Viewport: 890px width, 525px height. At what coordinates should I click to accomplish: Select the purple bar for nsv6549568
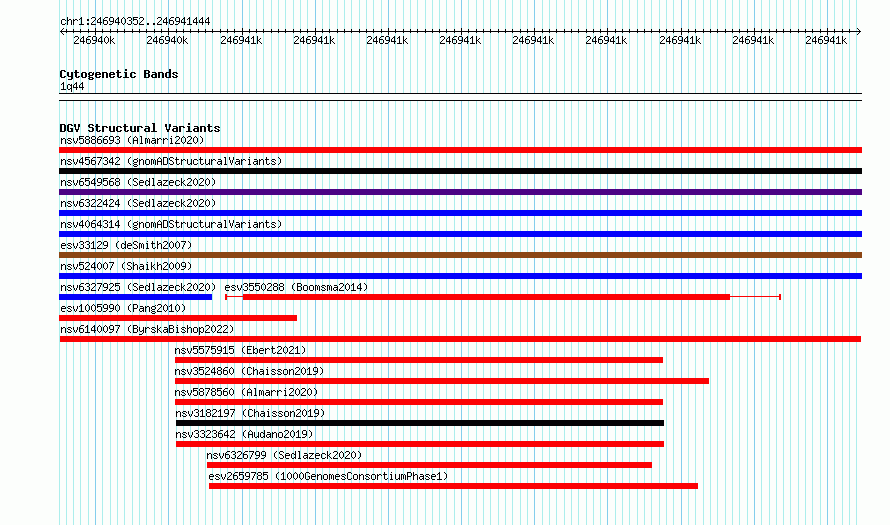(460, 192)
